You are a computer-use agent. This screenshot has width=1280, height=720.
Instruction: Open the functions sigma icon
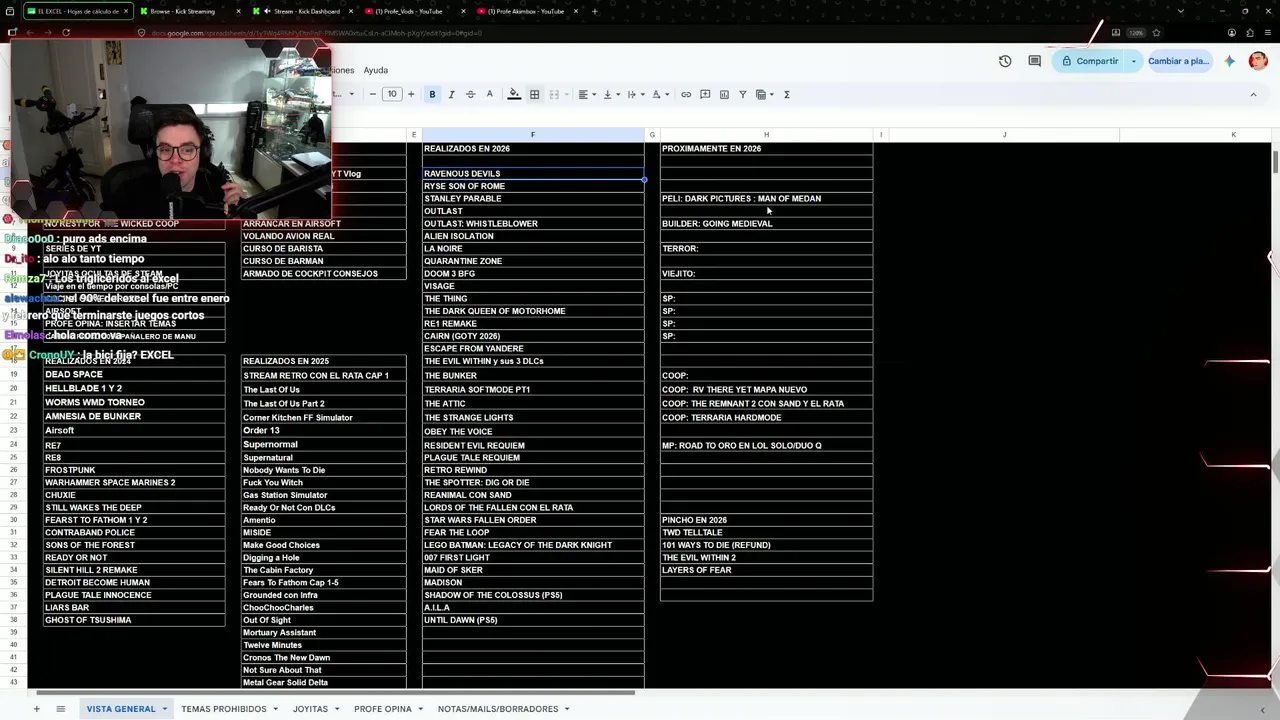787,94
